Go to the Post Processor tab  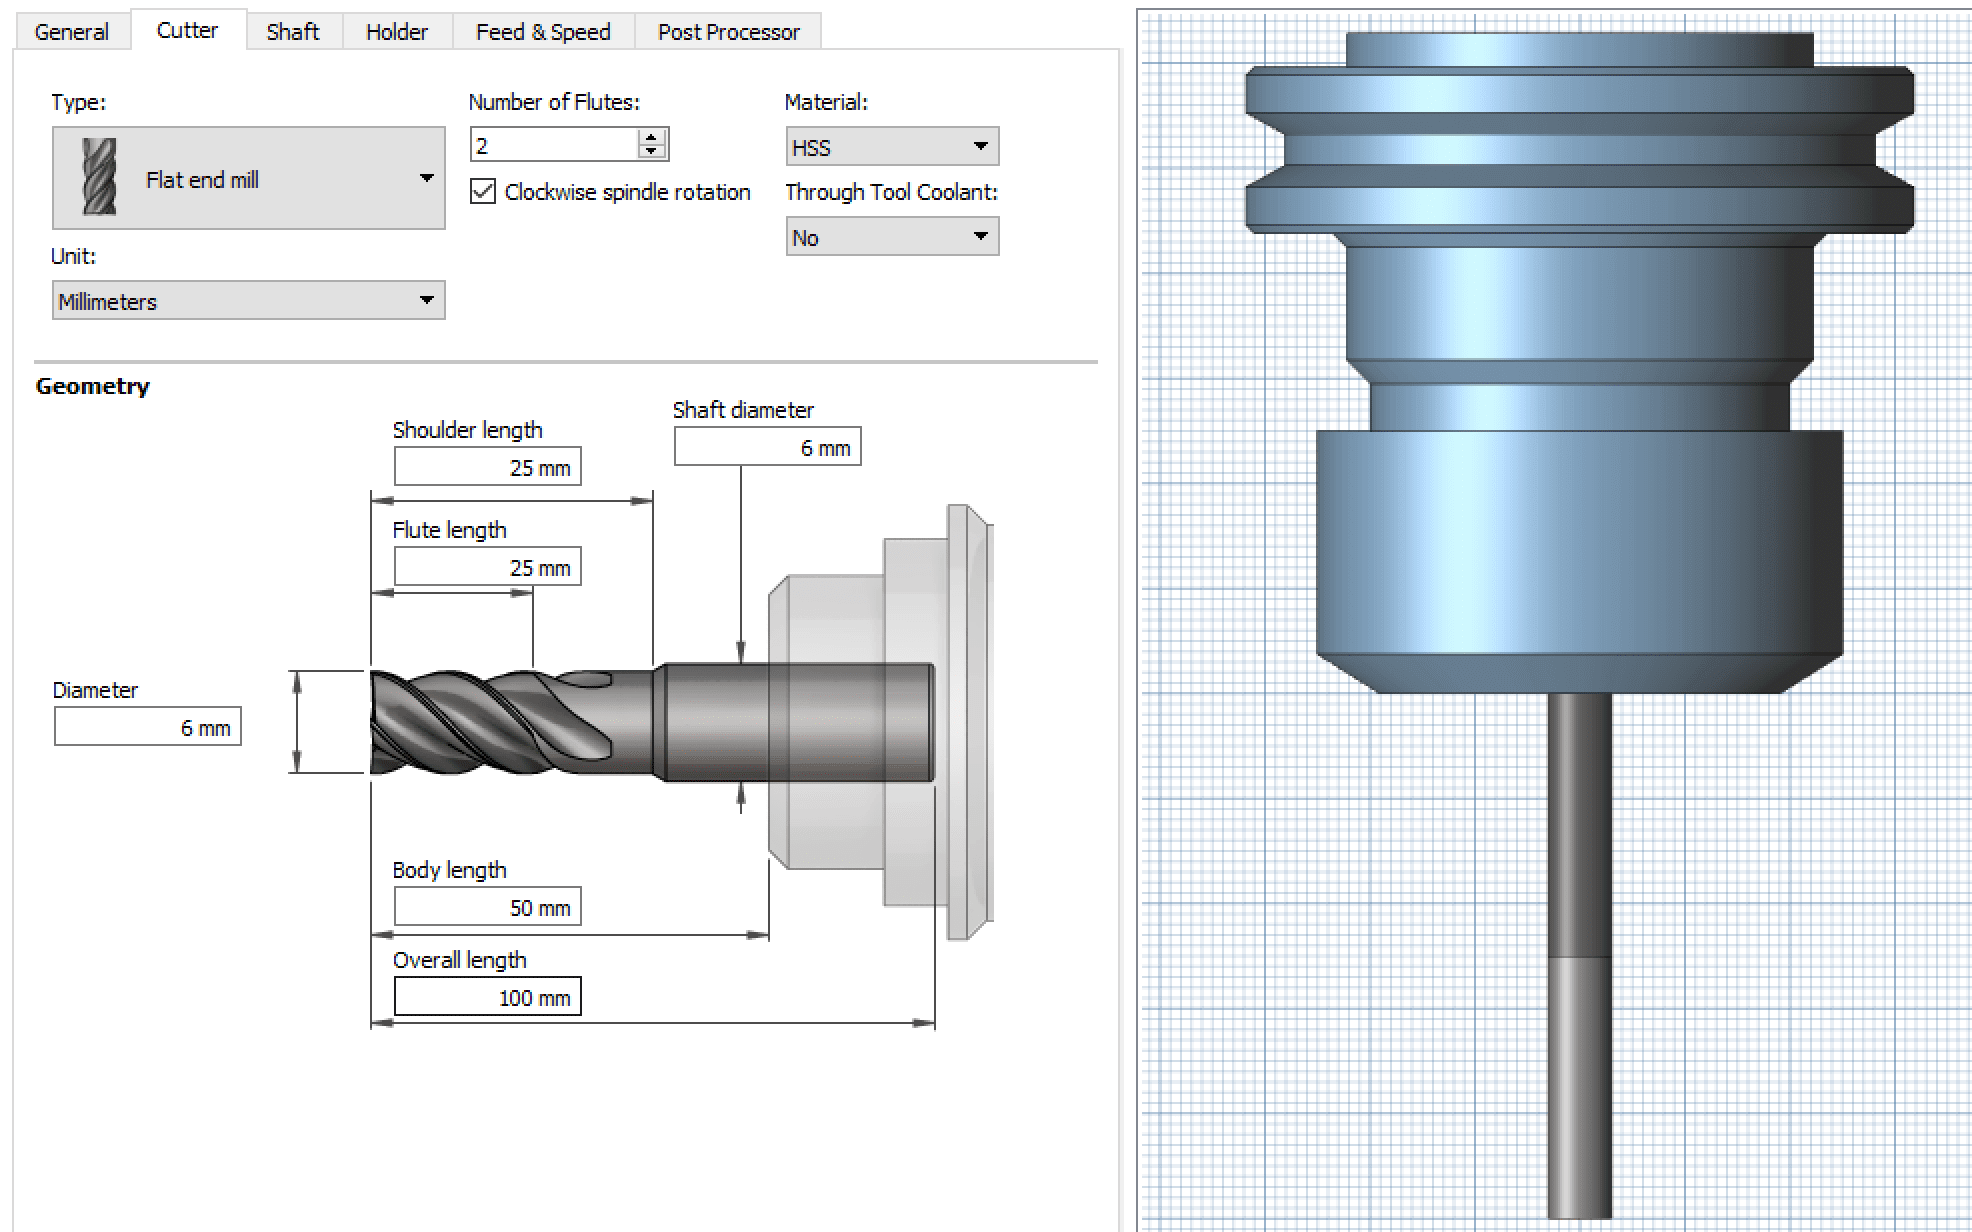[x=728, y=32]
